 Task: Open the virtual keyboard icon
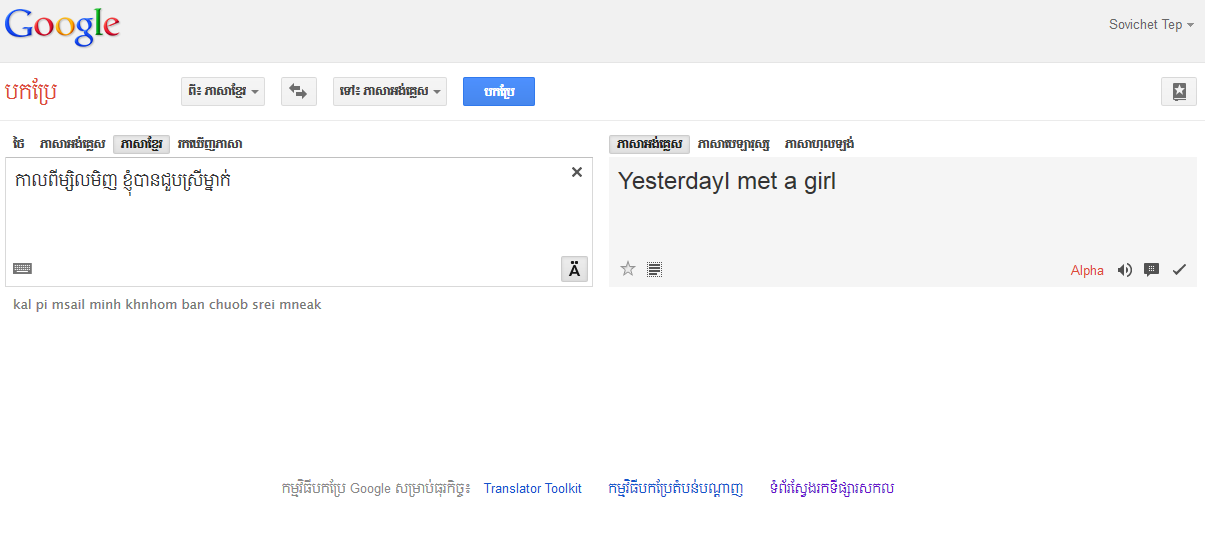pos(22,268)
